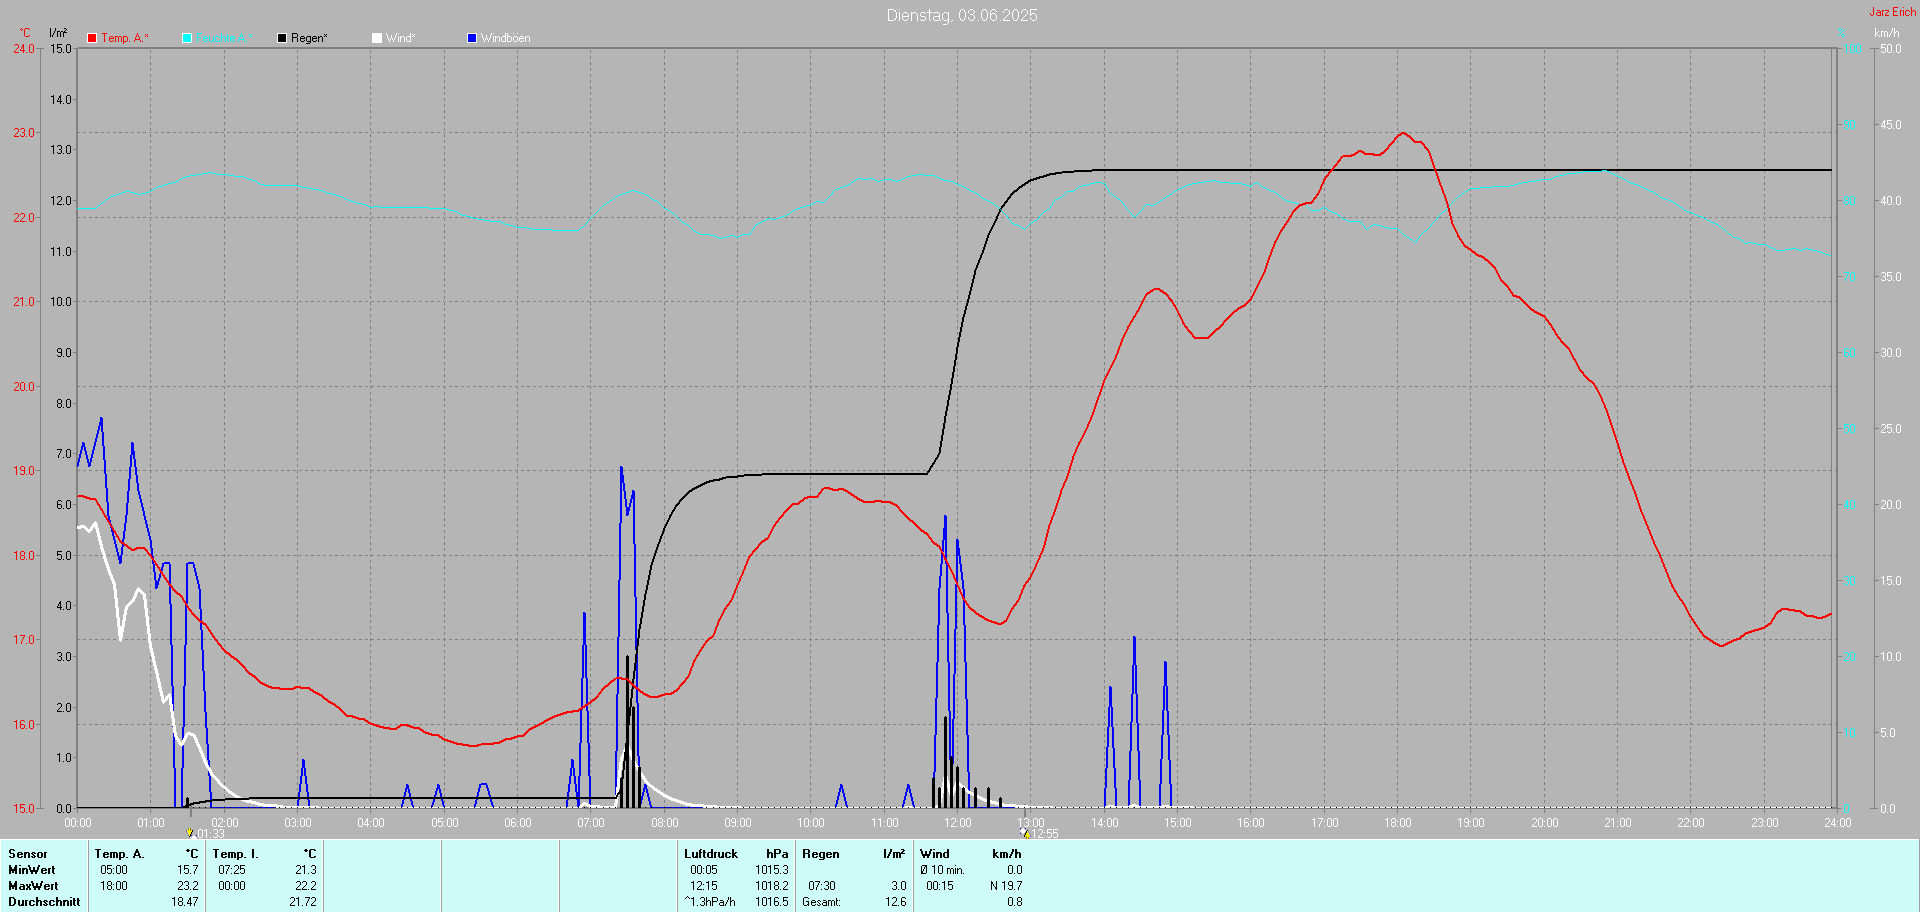Image resolution: width=1920 pixels, height=912 pixels.
Task: Click the MaxWert row label
Action: pyautogui.click(x=33, y=886)
